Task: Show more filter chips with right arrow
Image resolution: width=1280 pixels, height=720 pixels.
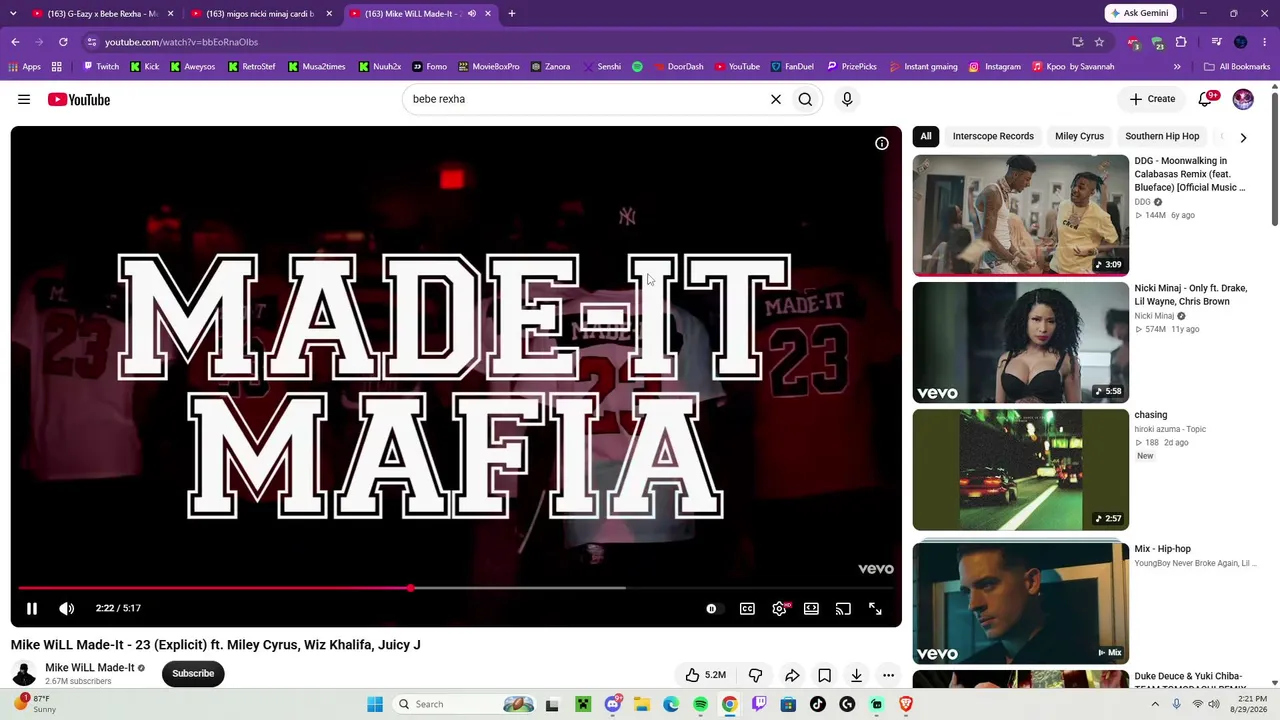Action: coord(1243,137)
